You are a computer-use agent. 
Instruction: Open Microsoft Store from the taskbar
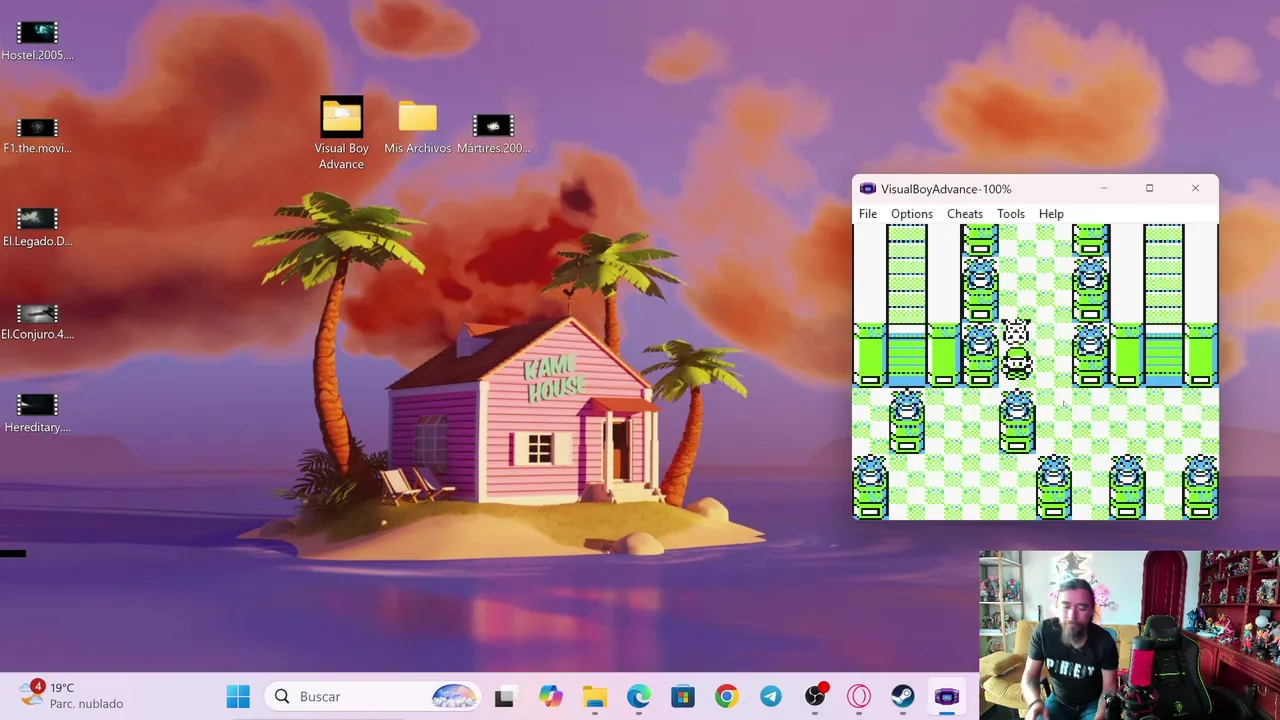click(x=682, y=696)
